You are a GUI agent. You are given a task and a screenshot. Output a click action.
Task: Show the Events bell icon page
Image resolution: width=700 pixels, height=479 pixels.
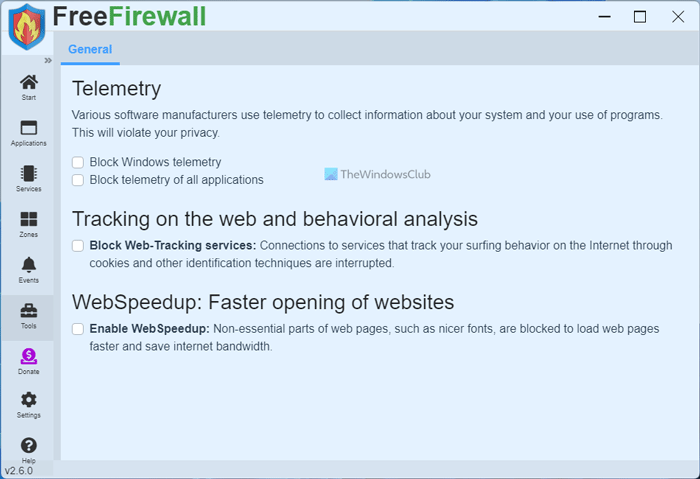pos(28,267)
